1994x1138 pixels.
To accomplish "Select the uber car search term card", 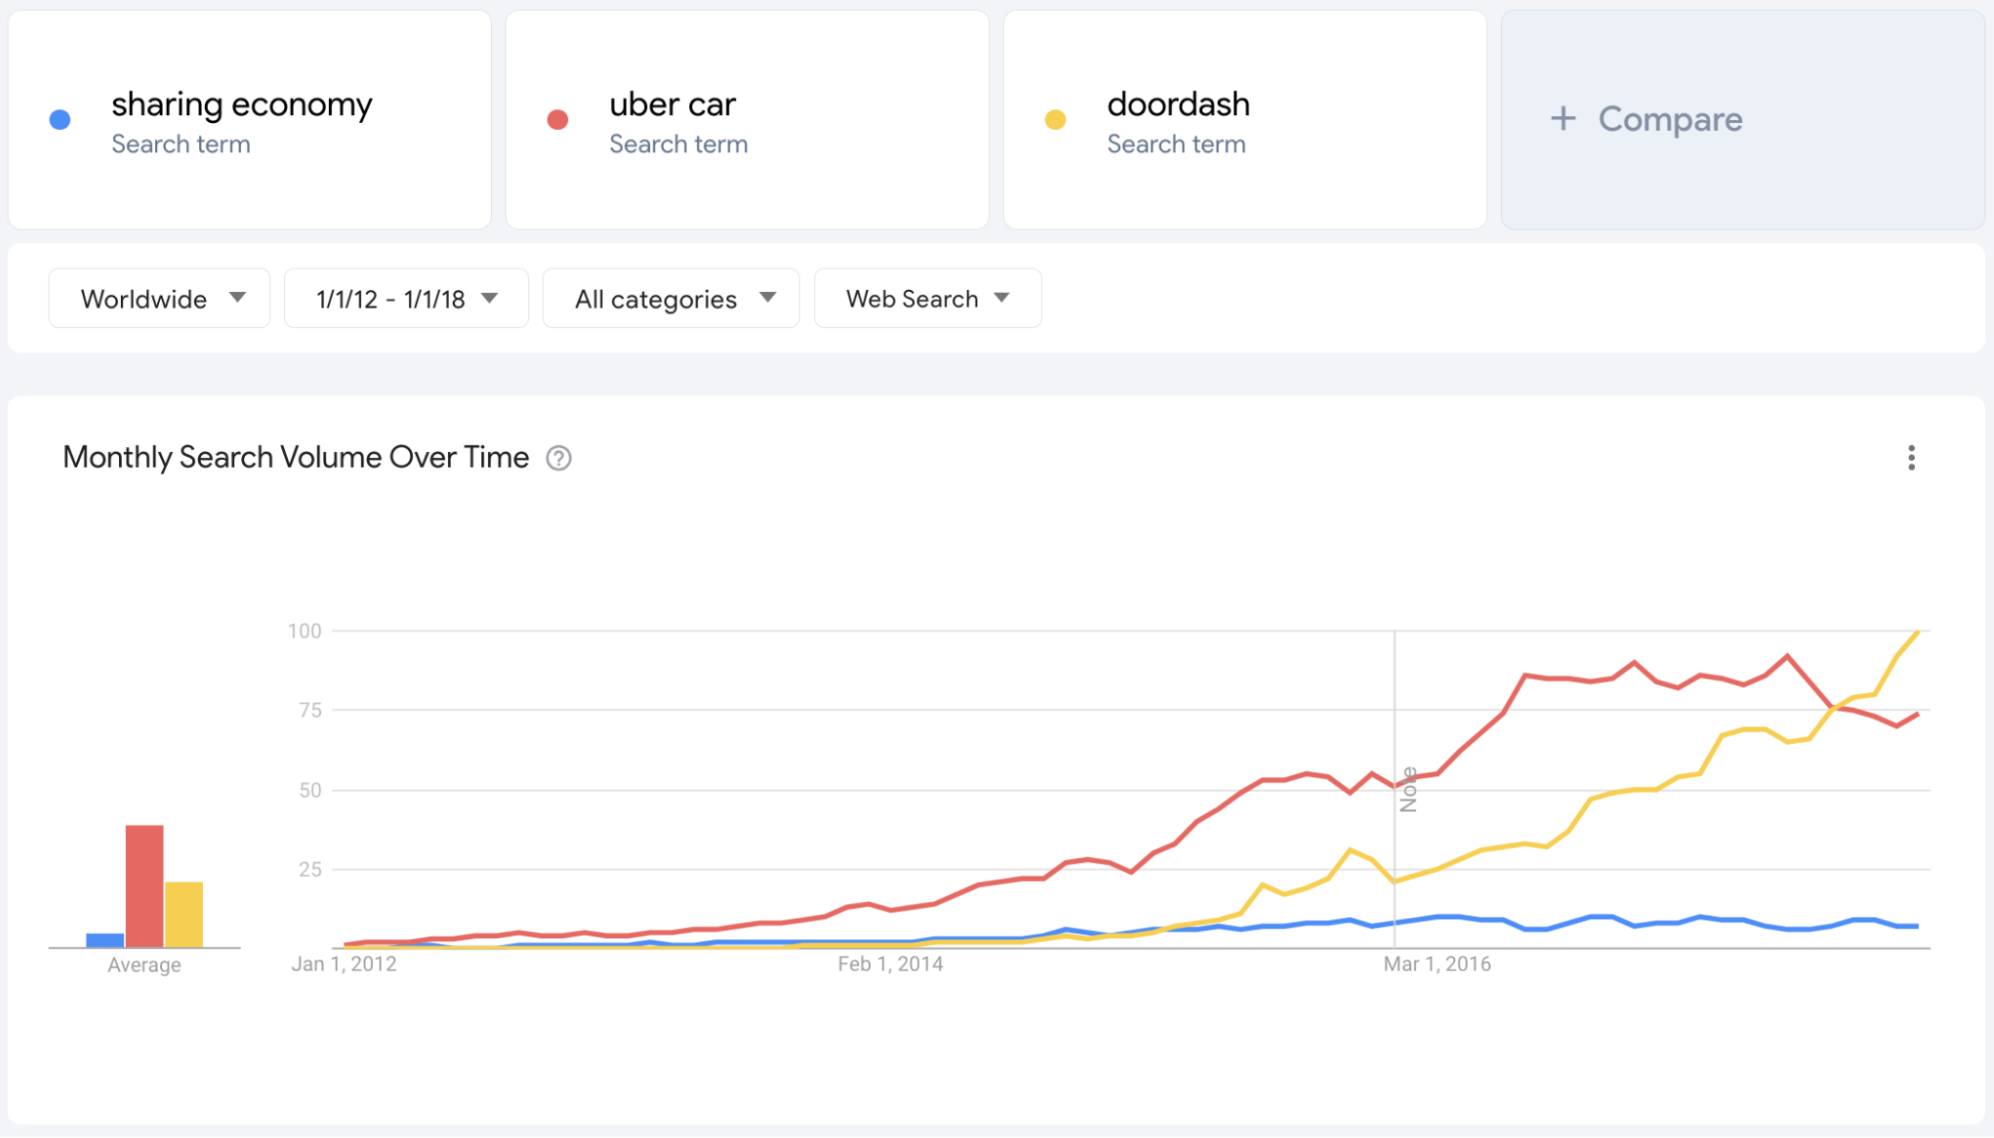I will [x=747, y=120].
